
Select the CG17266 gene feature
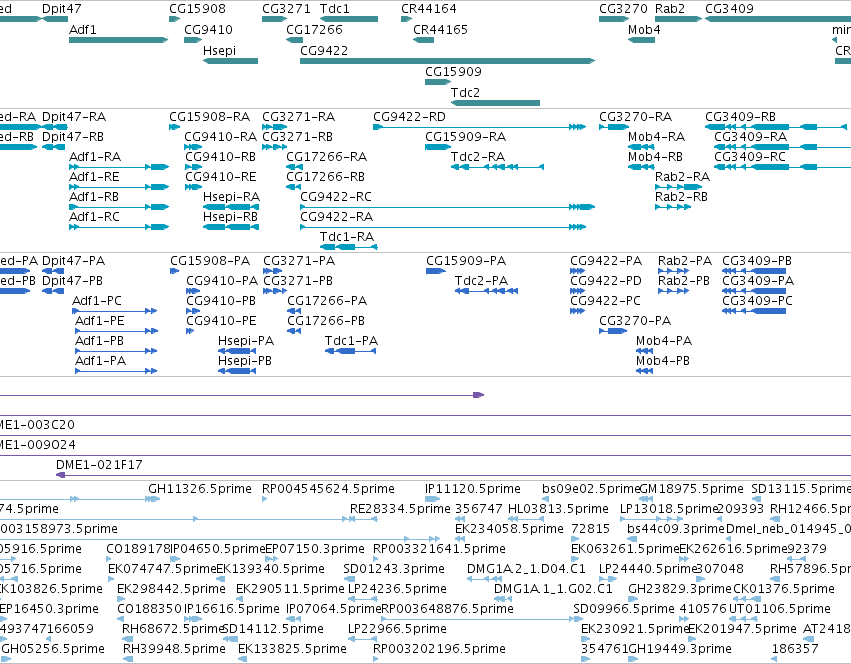(295, 40)
